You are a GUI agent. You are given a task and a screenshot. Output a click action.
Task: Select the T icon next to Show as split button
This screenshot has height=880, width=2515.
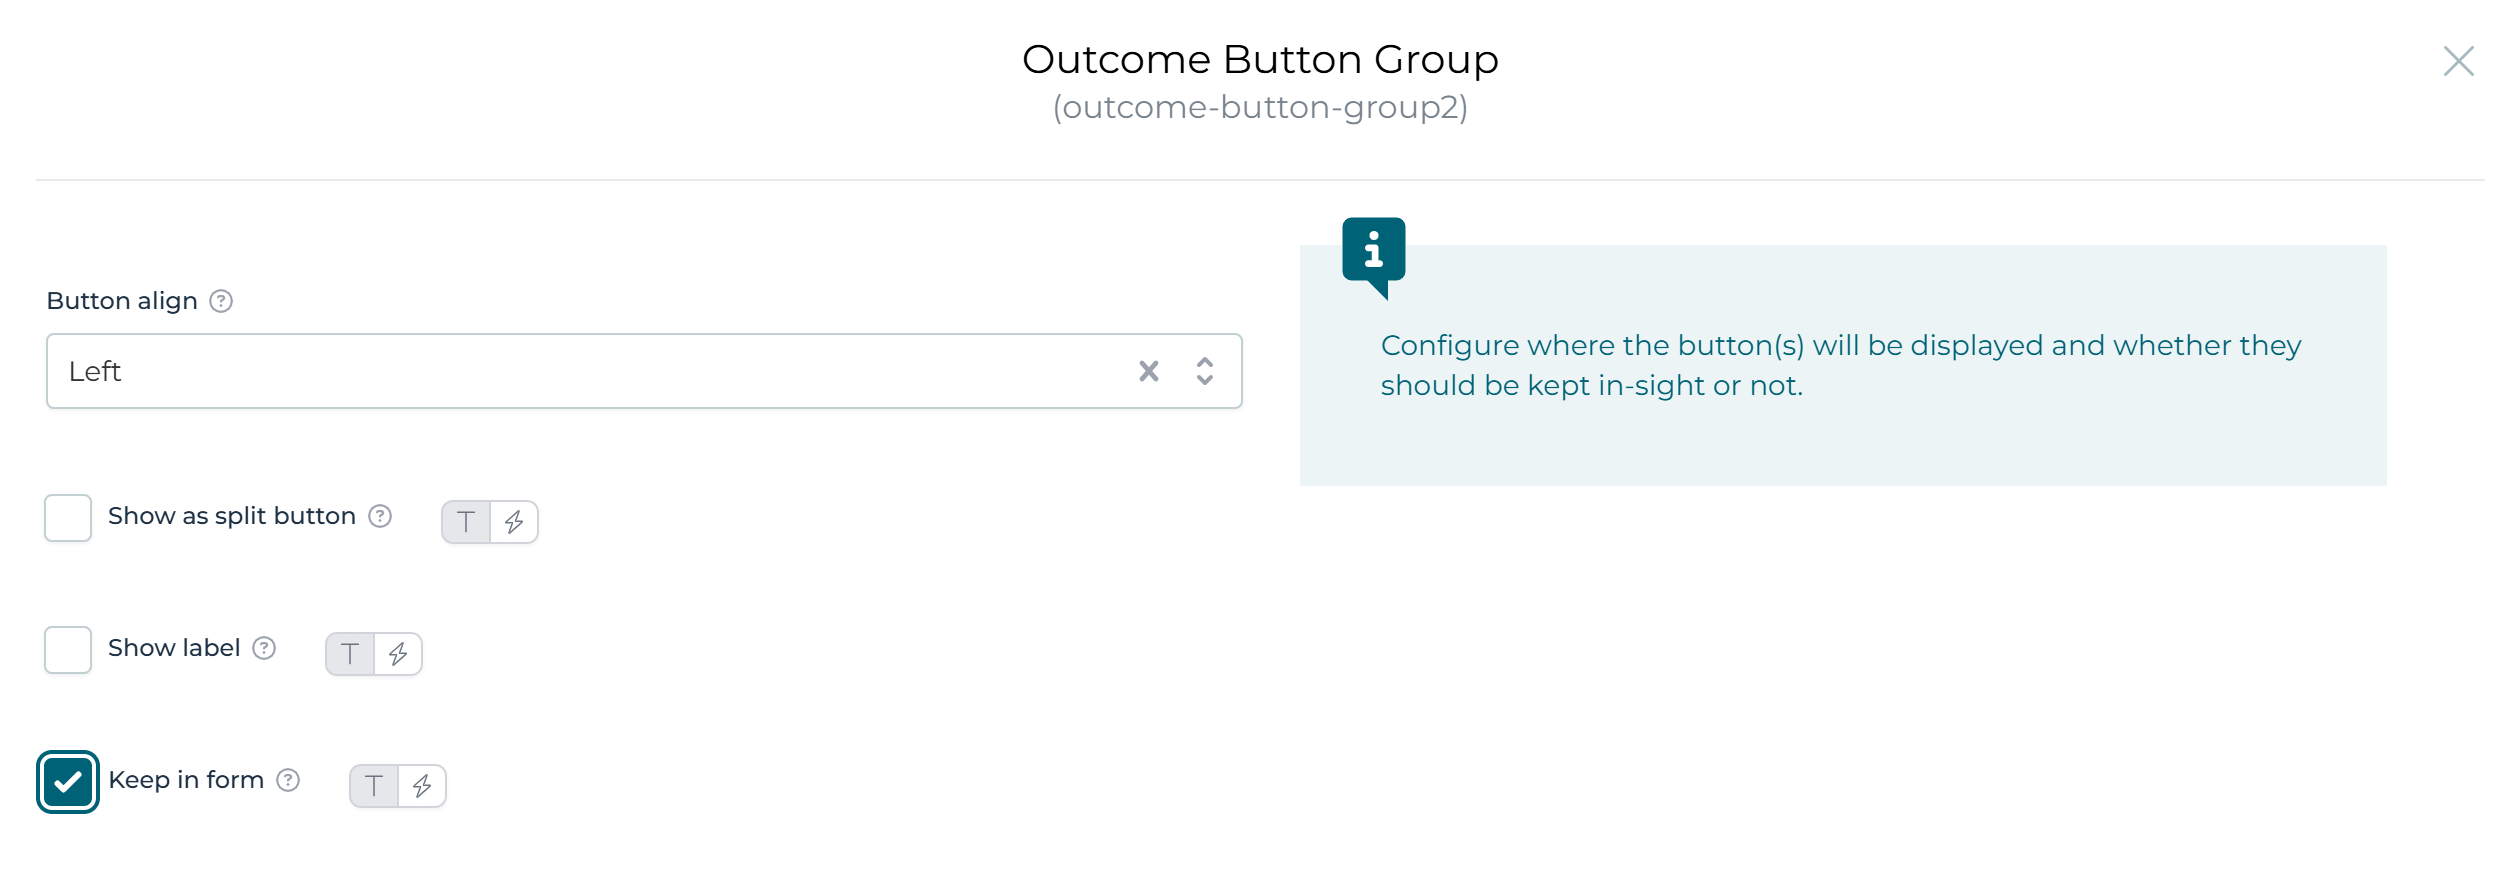[x=465, y=521]
